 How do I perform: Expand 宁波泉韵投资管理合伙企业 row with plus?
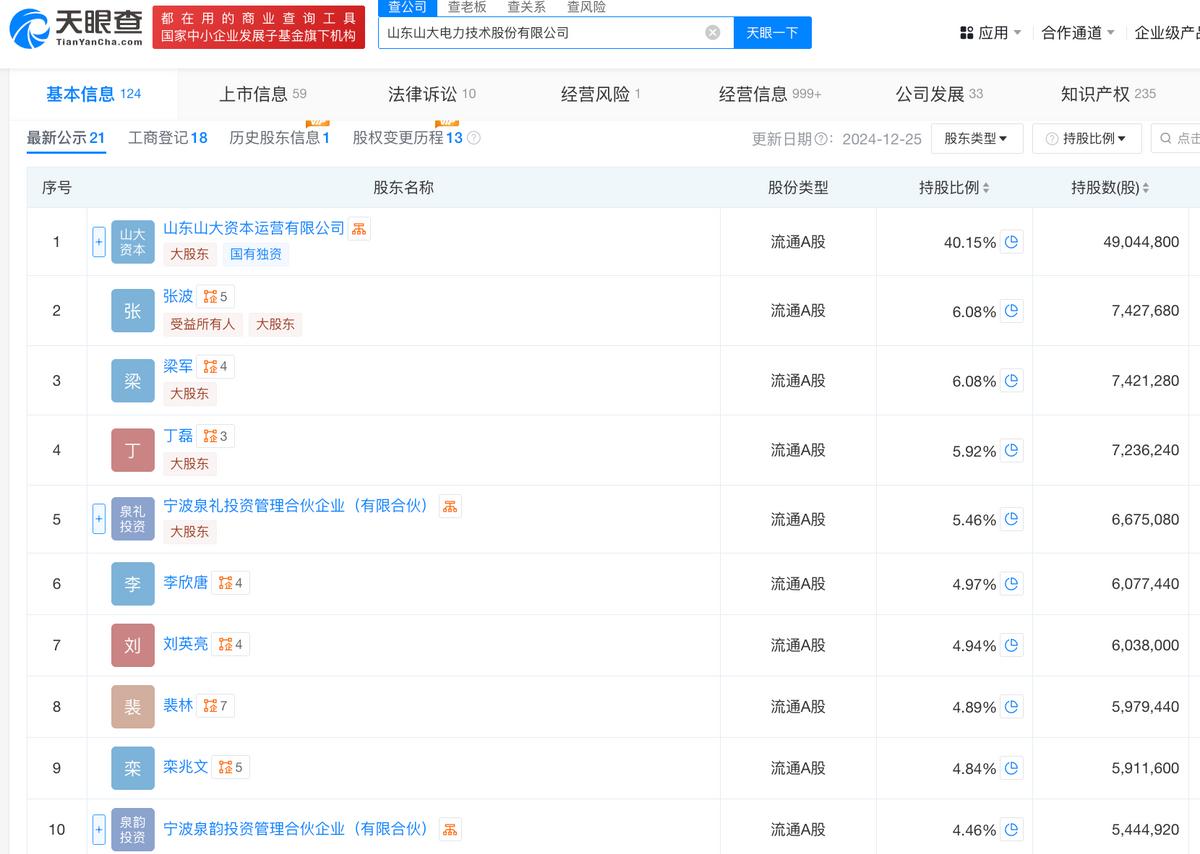[98, 829]
